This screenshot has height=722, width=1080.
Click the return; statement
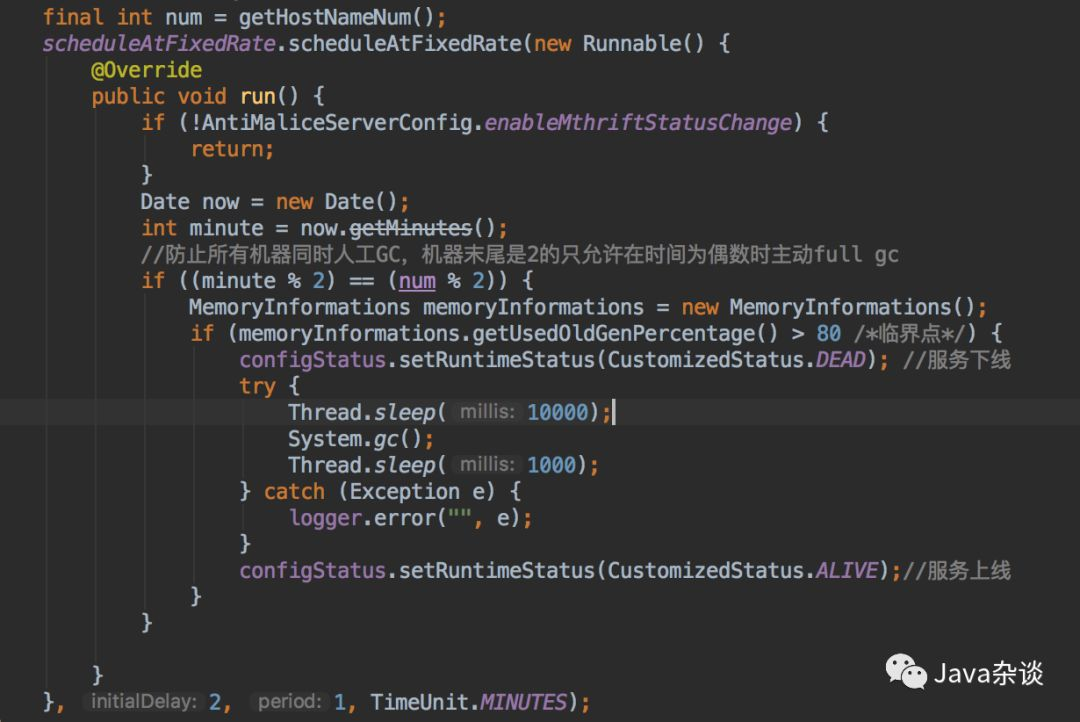[x=232, y=149]
